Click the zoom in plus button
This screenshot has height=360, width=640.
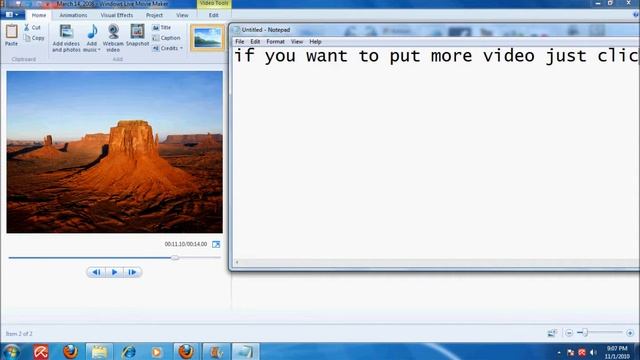click(630, 333)
